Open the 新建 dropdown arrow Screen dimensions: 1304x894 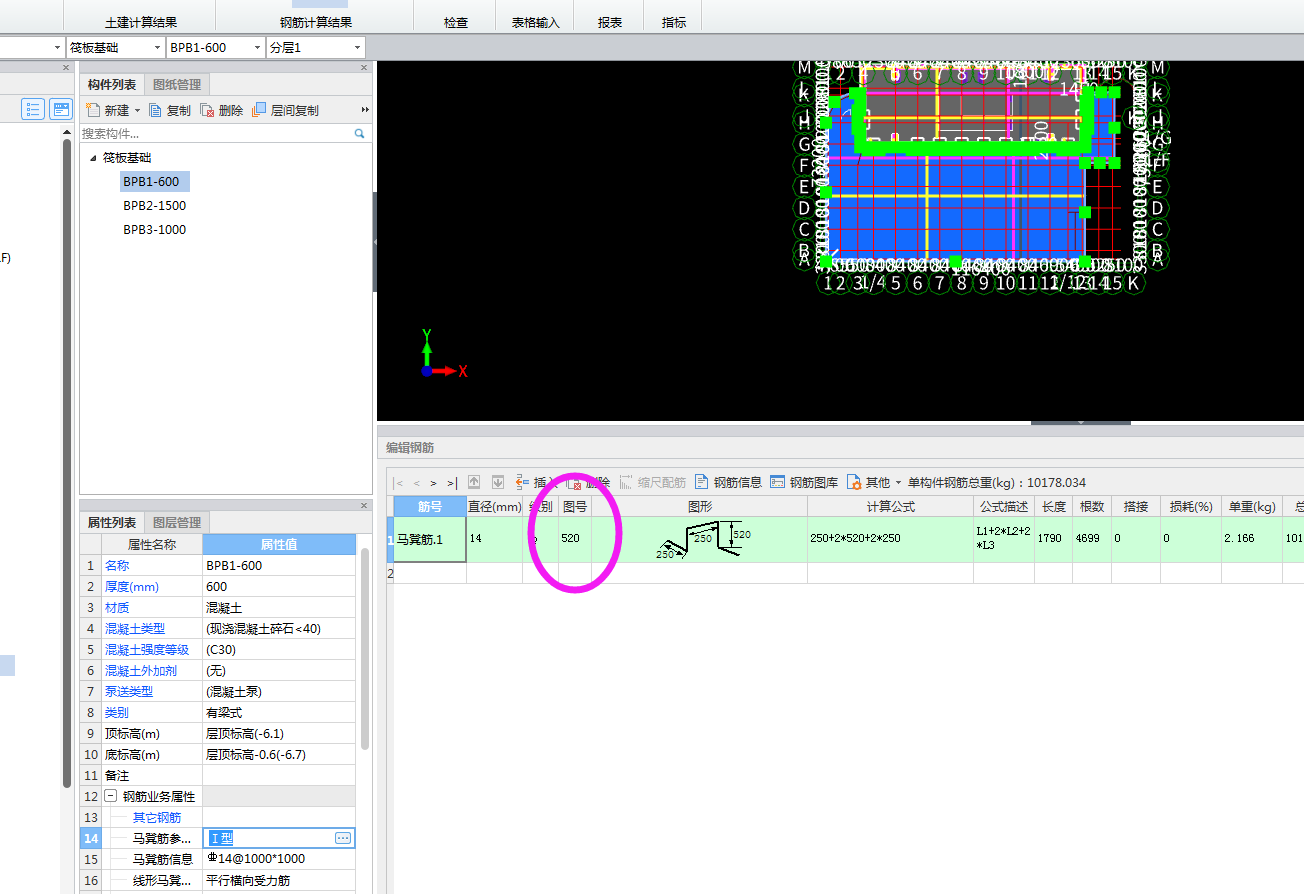click(138, 110)
